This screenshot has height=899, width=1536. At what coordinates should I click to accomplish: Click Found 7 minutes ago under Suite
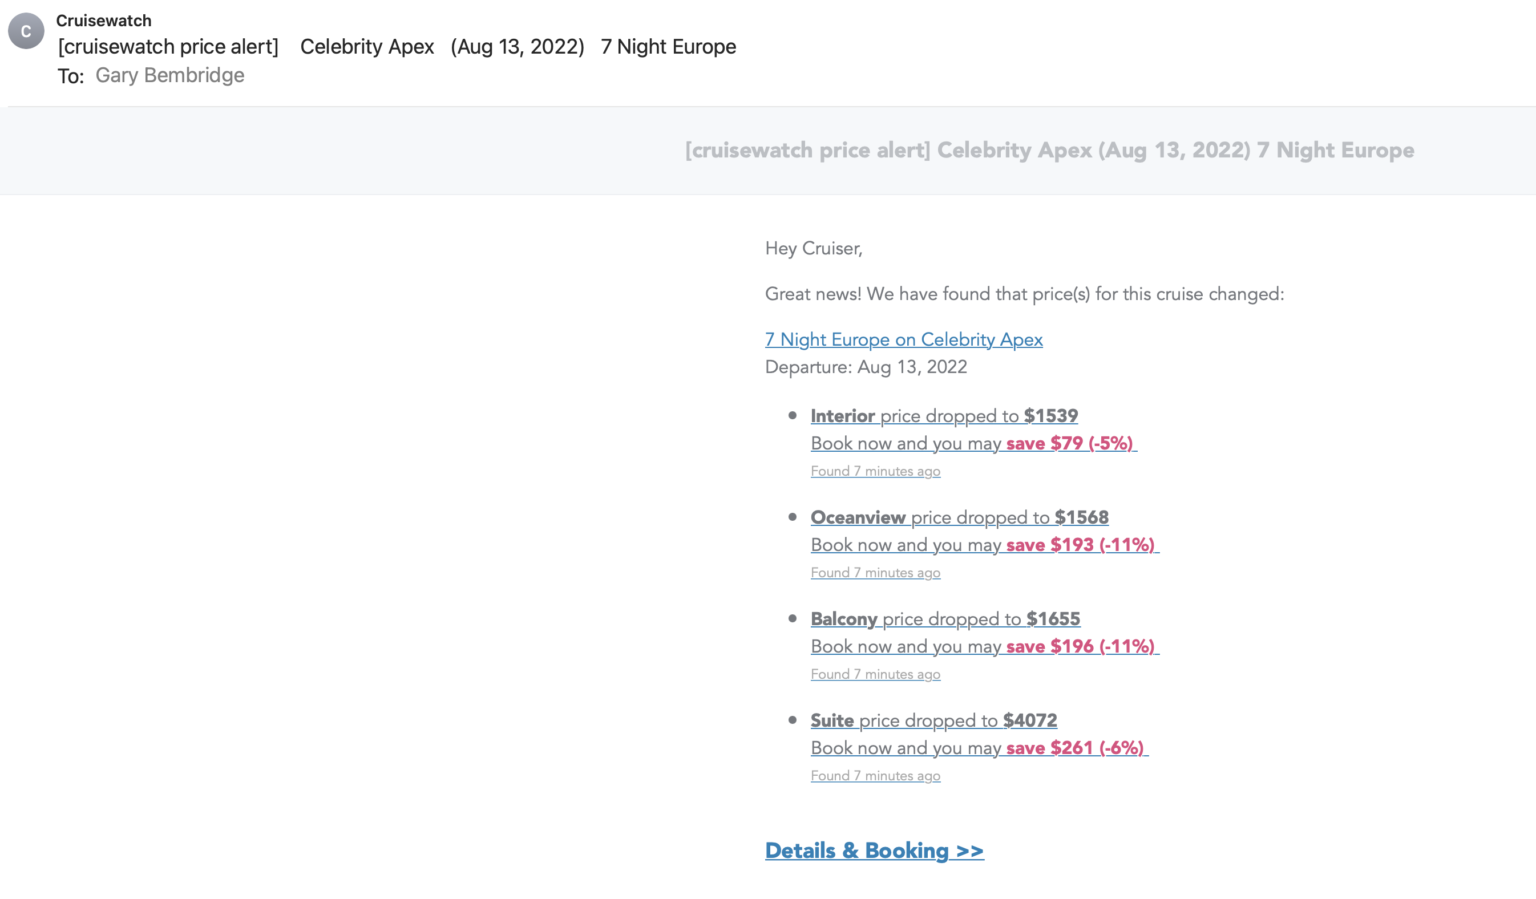coord(875,775)
